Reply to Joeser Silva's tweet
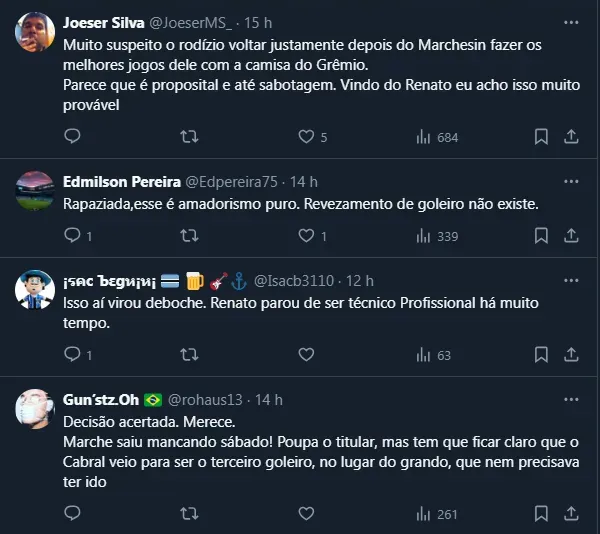600x534 pixels. click(x=72, y=136)
